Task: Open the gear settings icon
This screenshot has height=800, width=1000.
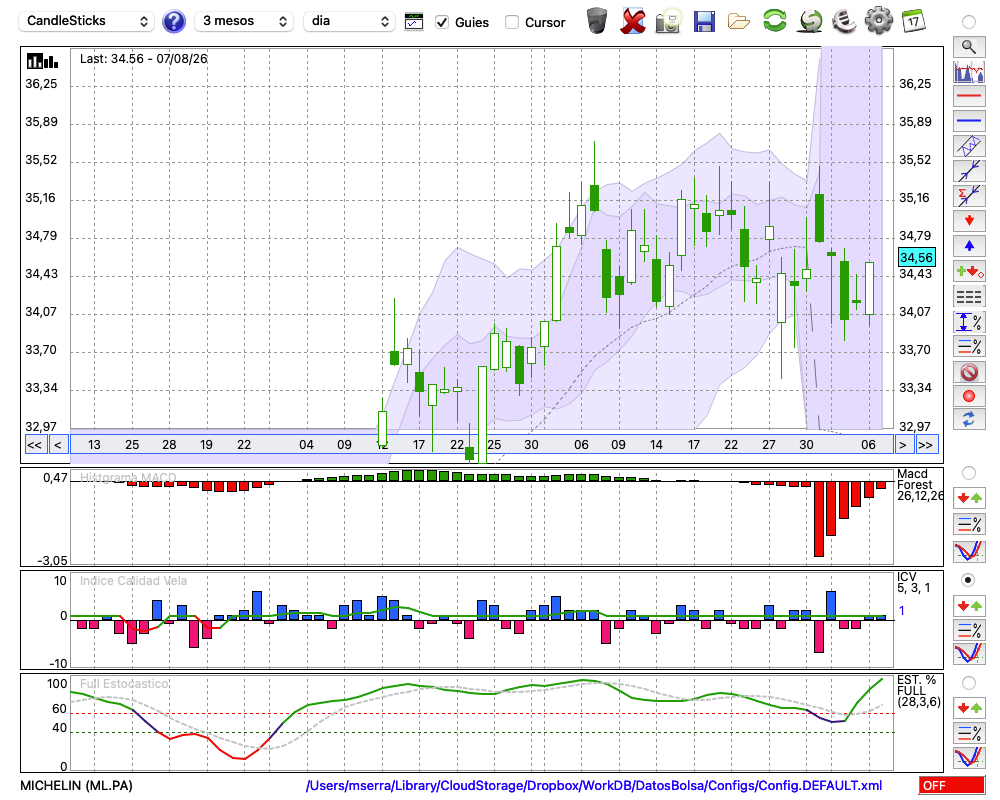Action: pos(878,21)
